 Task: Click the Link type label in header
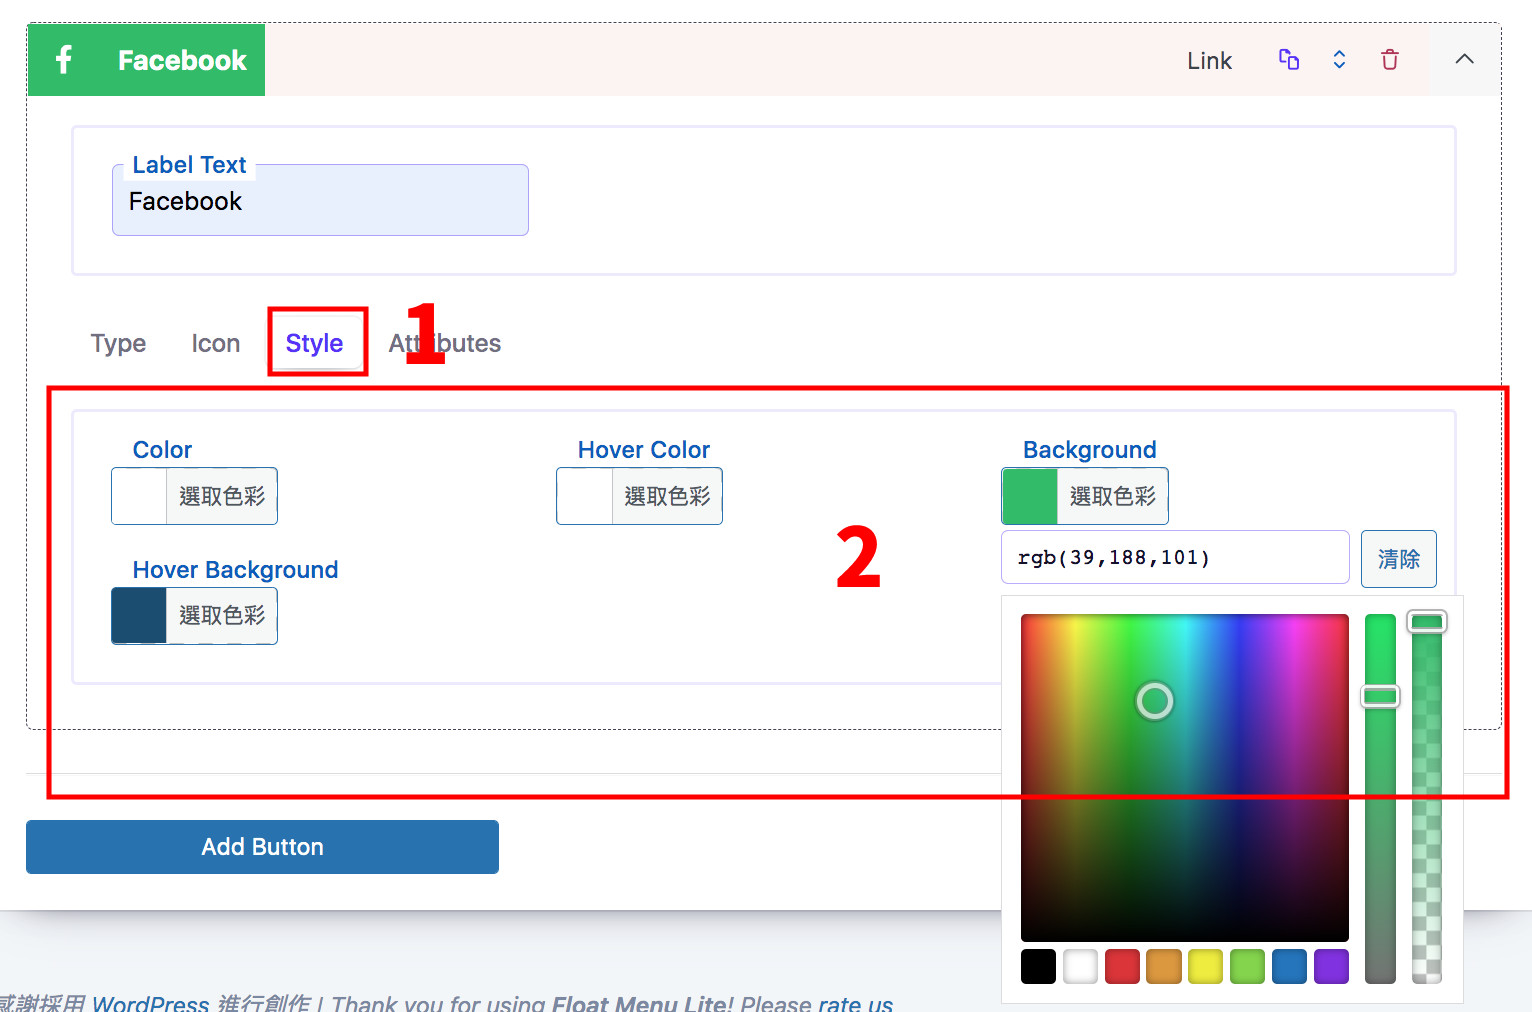pos(1209,61)
